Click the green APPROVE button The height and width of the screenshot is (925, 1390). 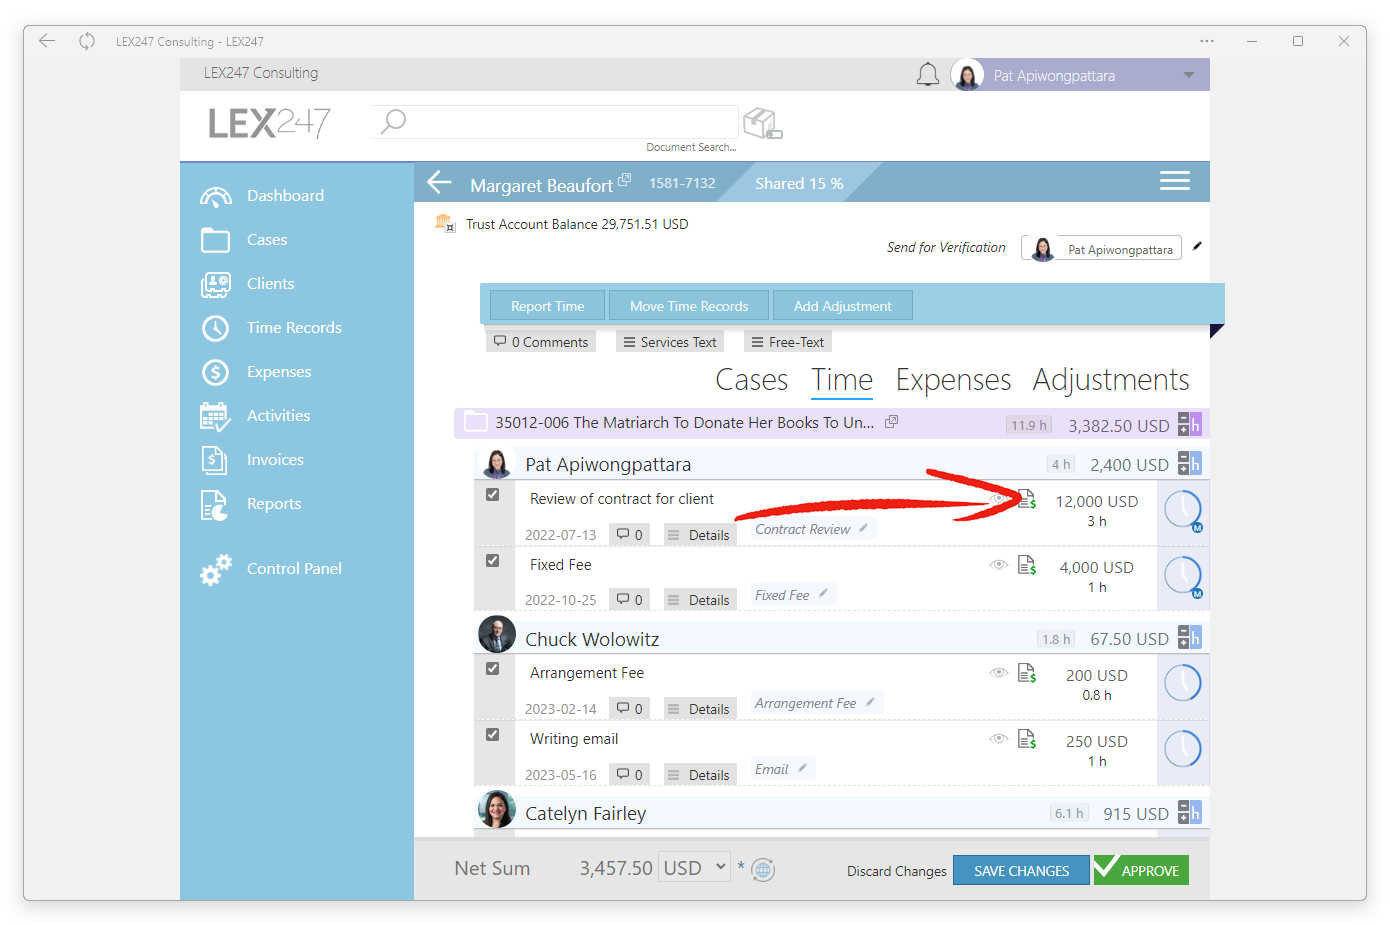[1141, 870]
